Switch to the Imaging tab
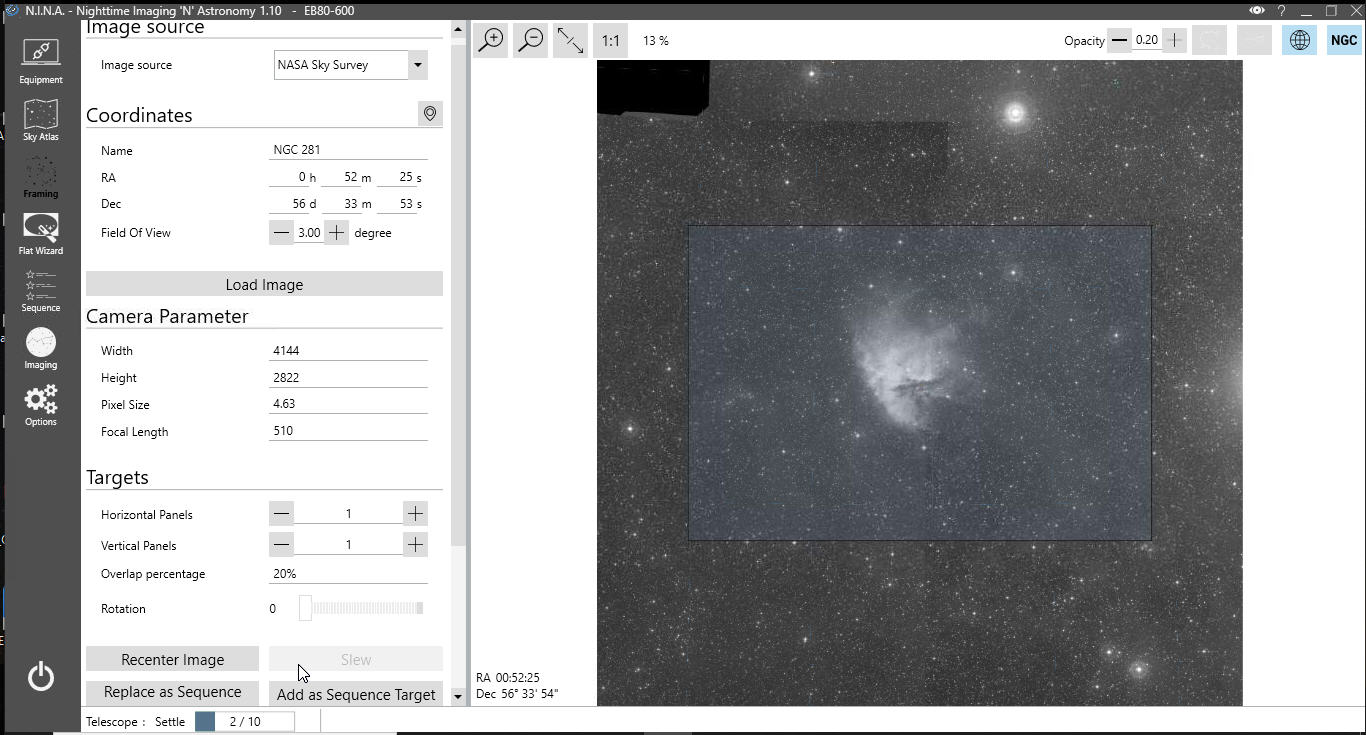The image size is (1366, 735). (x=40, y=348)
